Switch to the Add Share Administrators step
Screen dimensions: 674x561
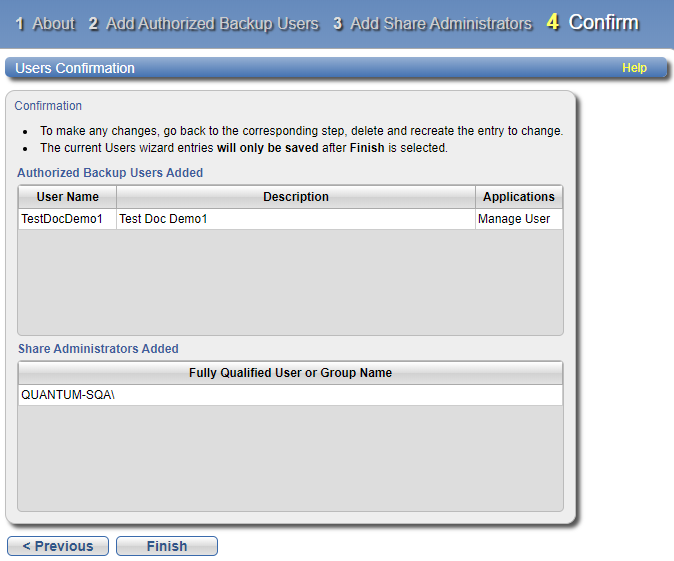[433, 23]
